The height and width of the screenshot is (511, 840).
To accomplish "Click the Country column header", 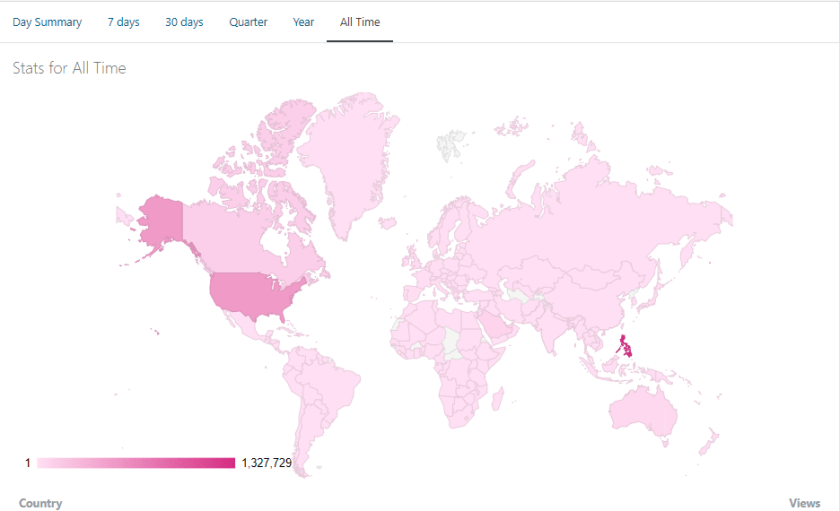I will pos(40,503).
